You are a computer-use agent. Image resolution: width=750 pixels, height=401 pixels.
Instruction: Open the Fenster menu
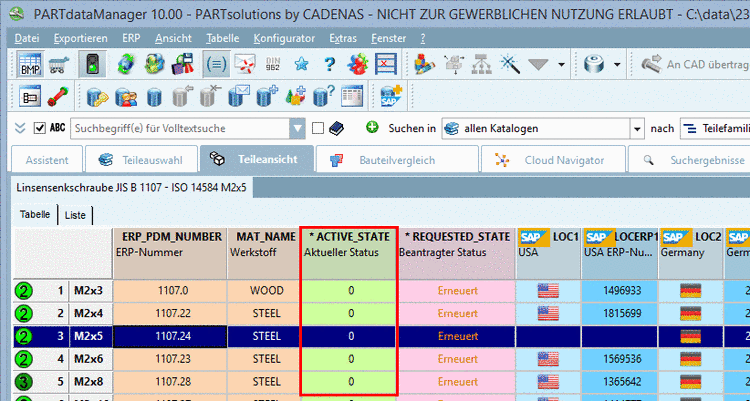point(388,38)
